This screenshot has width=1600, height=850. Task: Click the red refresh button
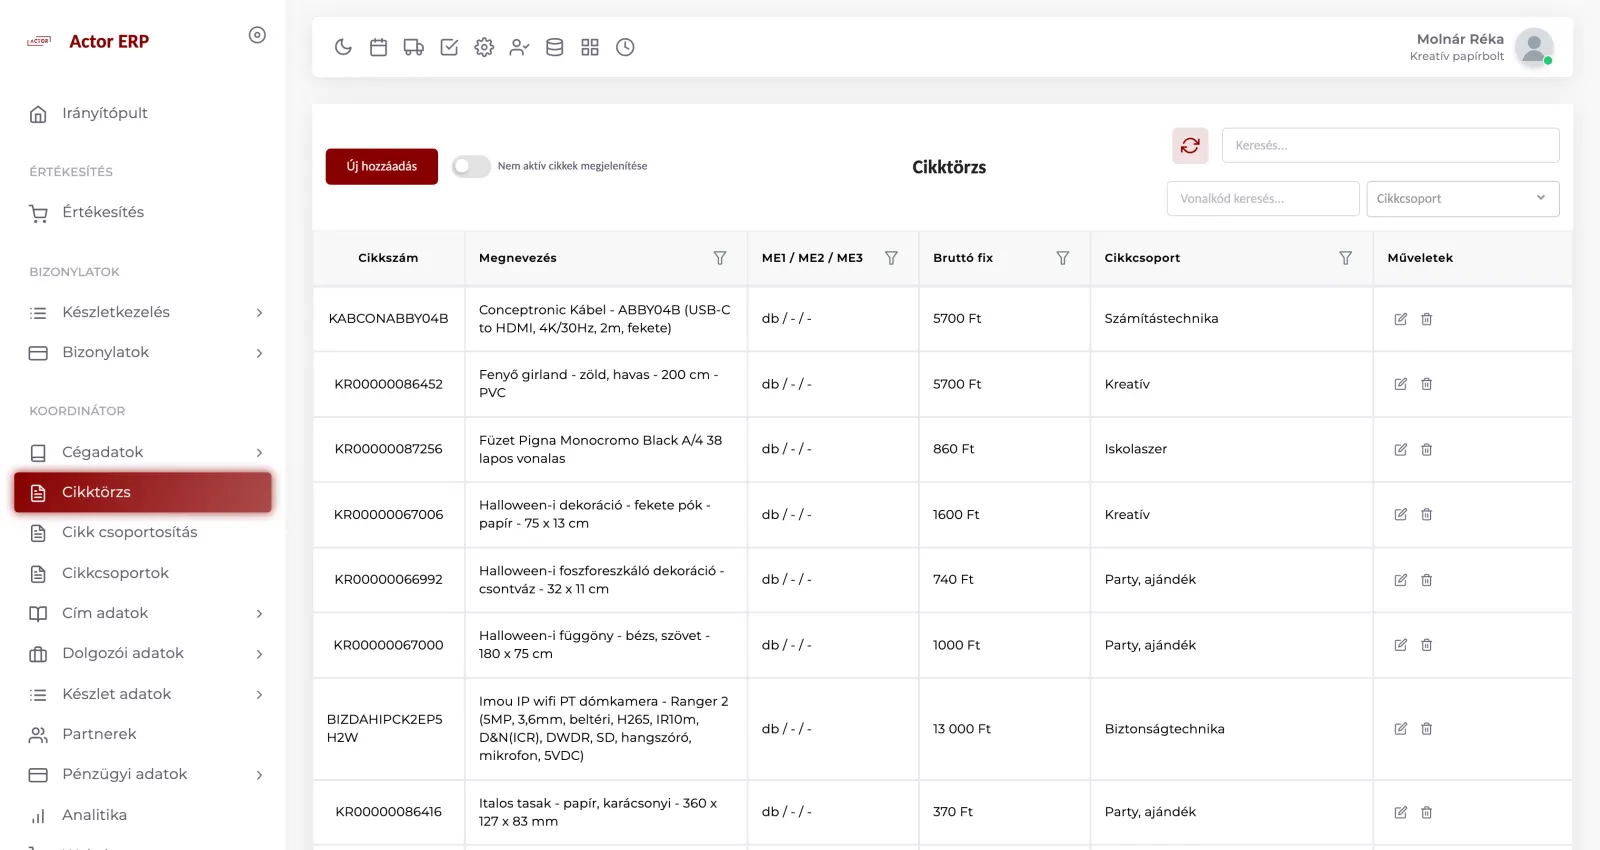pos(1190,146)
